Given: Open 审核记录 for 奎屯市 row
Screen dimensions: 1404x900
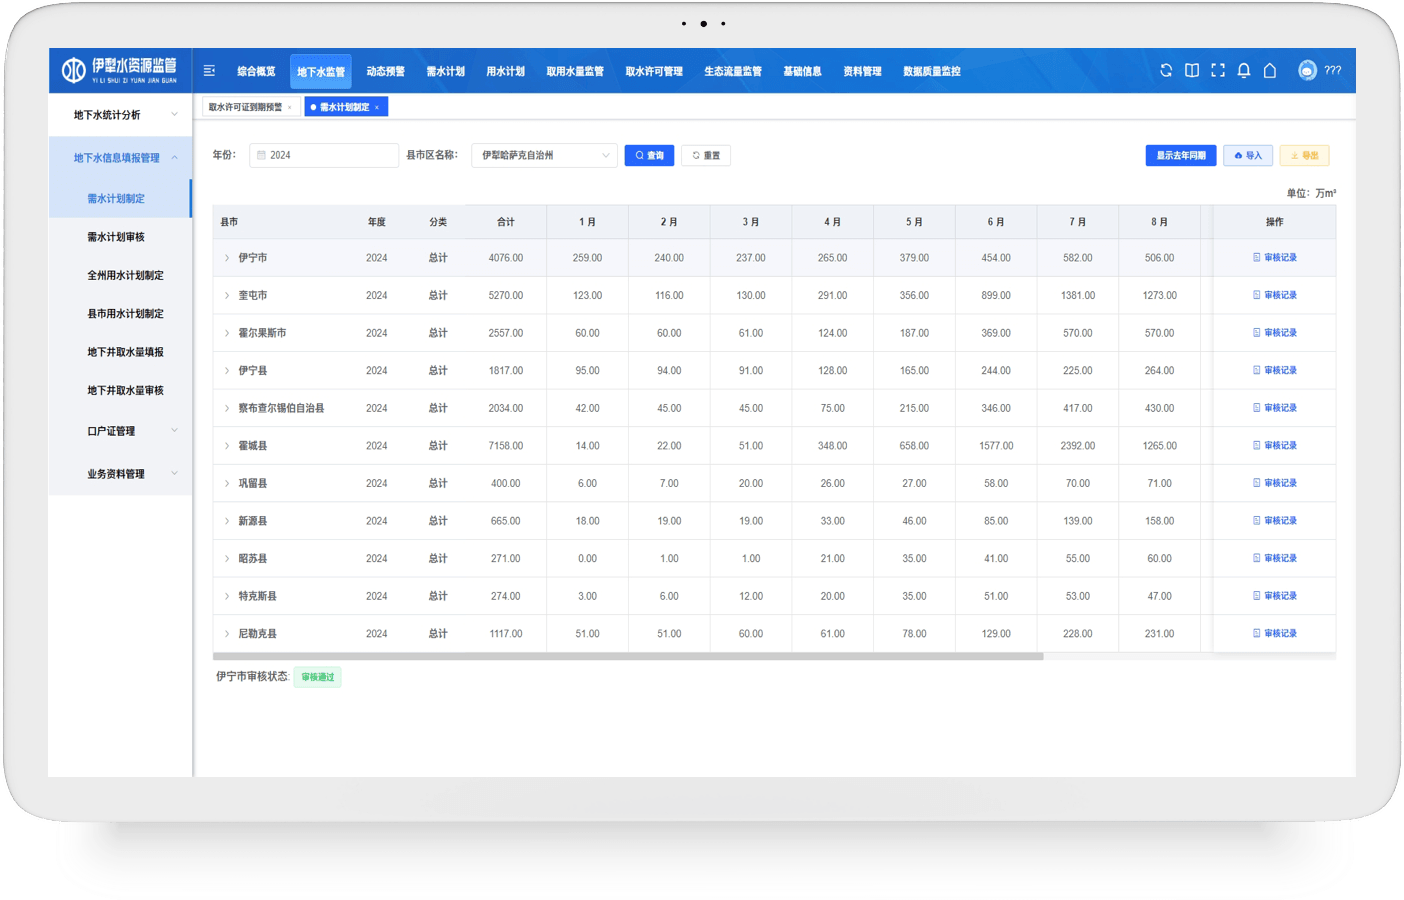Looking at the screenshot, I should pos(1275,295).
